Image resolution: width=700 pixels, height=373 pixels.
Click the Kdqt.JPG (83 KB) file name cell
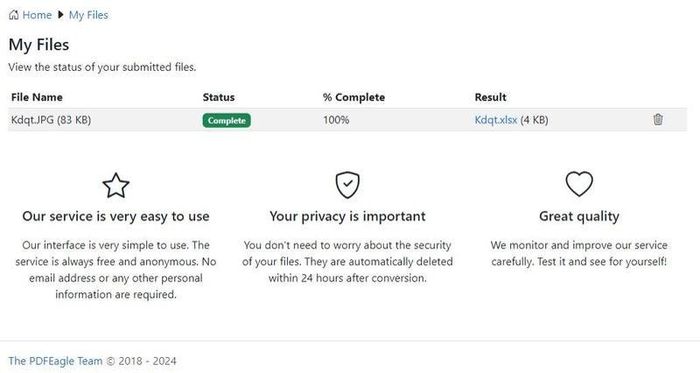pyautogui.click(x=51, y=120)
